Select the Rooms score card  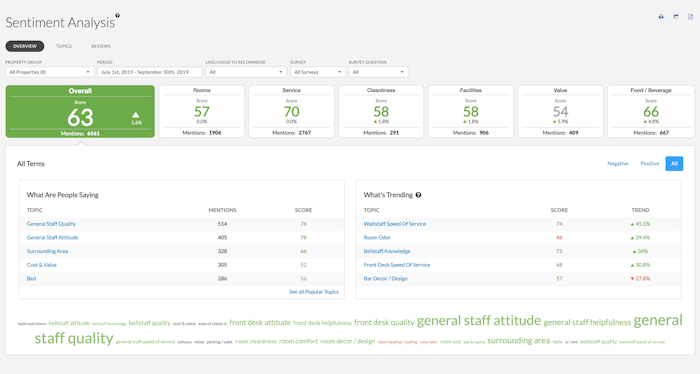(202, 112)
